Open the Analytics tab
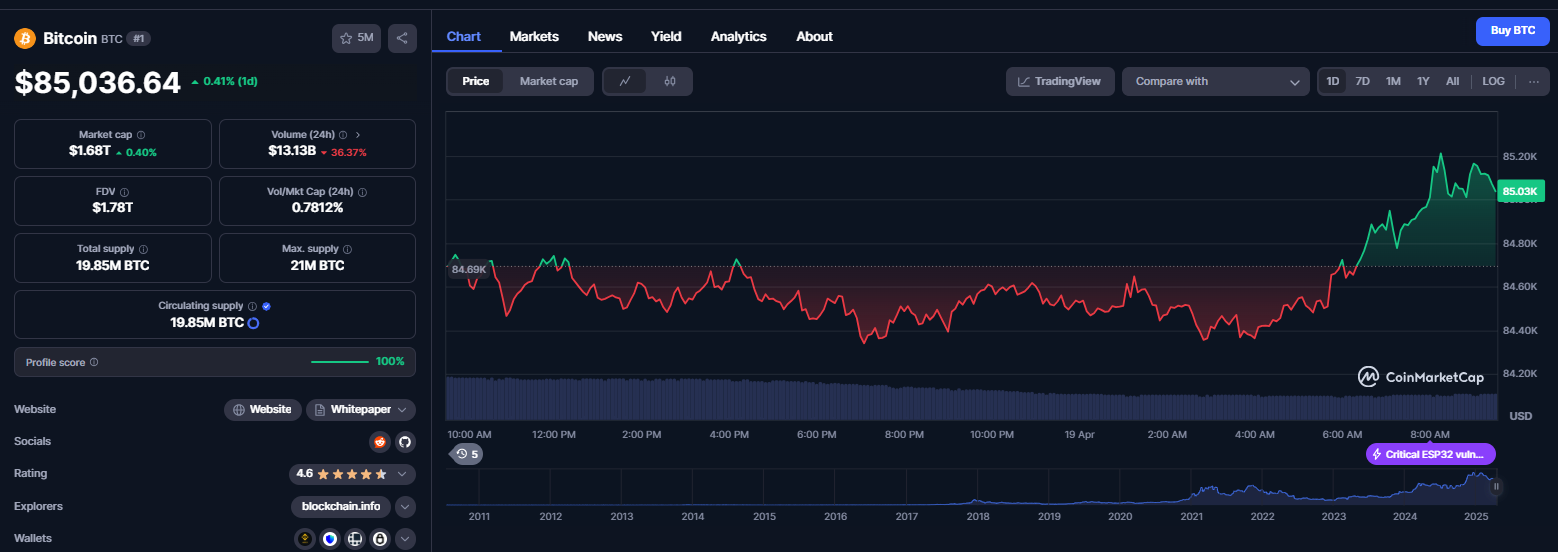Screen dimensions: 1558x552 click(739, 36)
